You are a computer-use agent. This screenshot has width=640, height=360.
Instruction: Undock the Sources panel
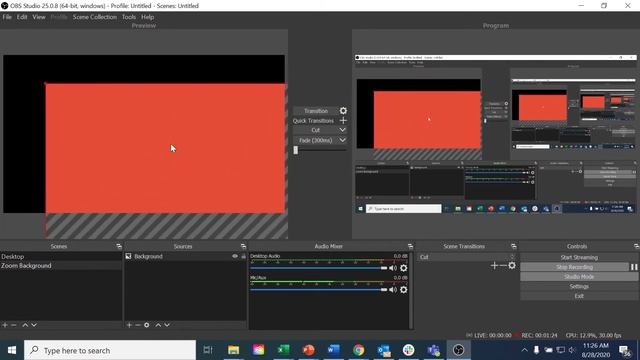(243, 246)
